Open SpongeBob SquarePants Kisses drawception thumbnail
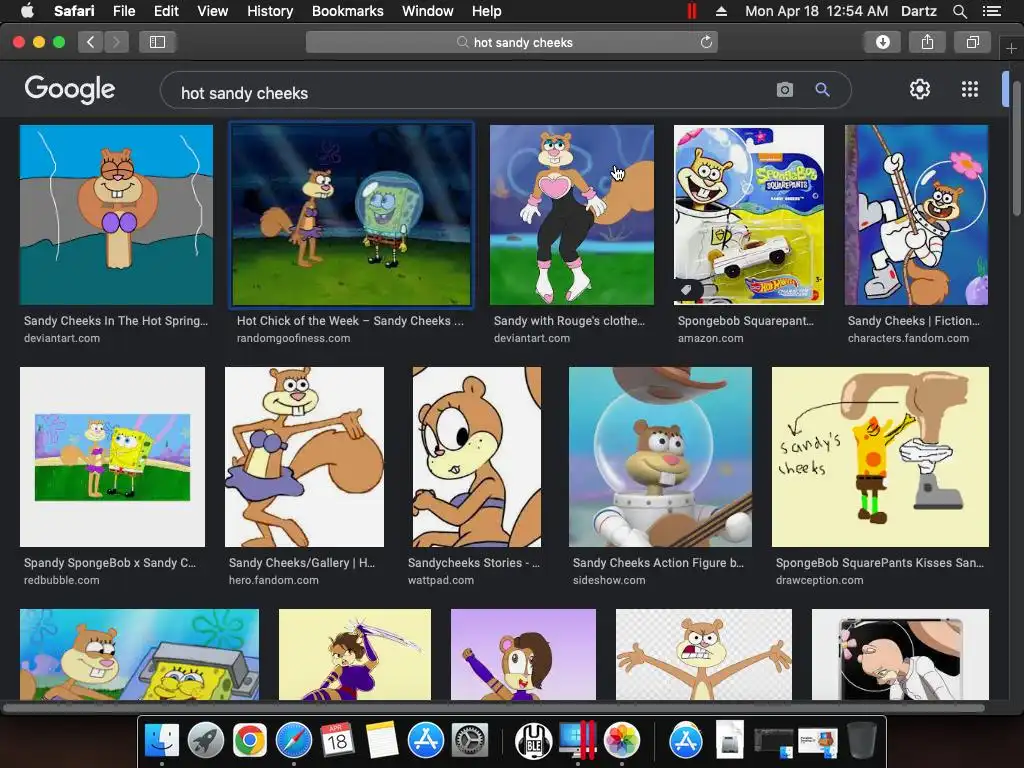This screenshot has height=768, width=1024. pos(880,457)
